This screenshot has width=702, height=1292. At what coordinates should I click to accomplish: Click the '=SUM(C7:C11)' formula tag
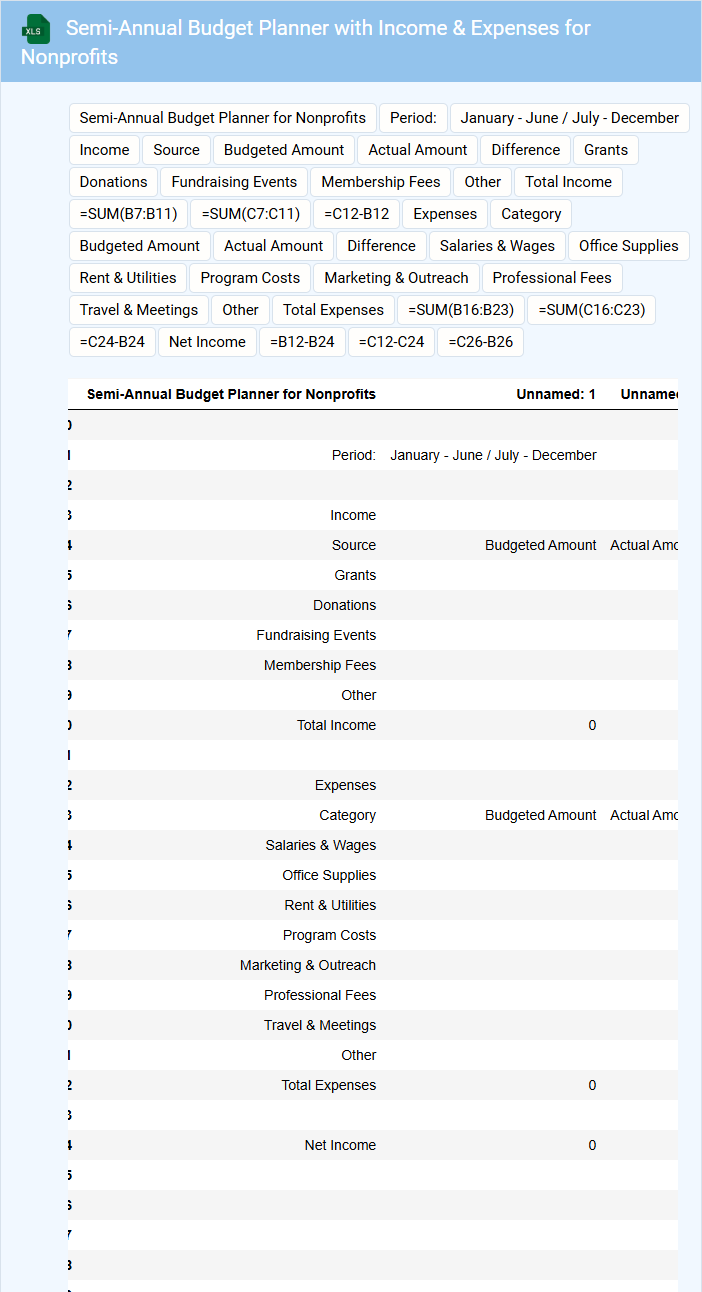(251, 214)
